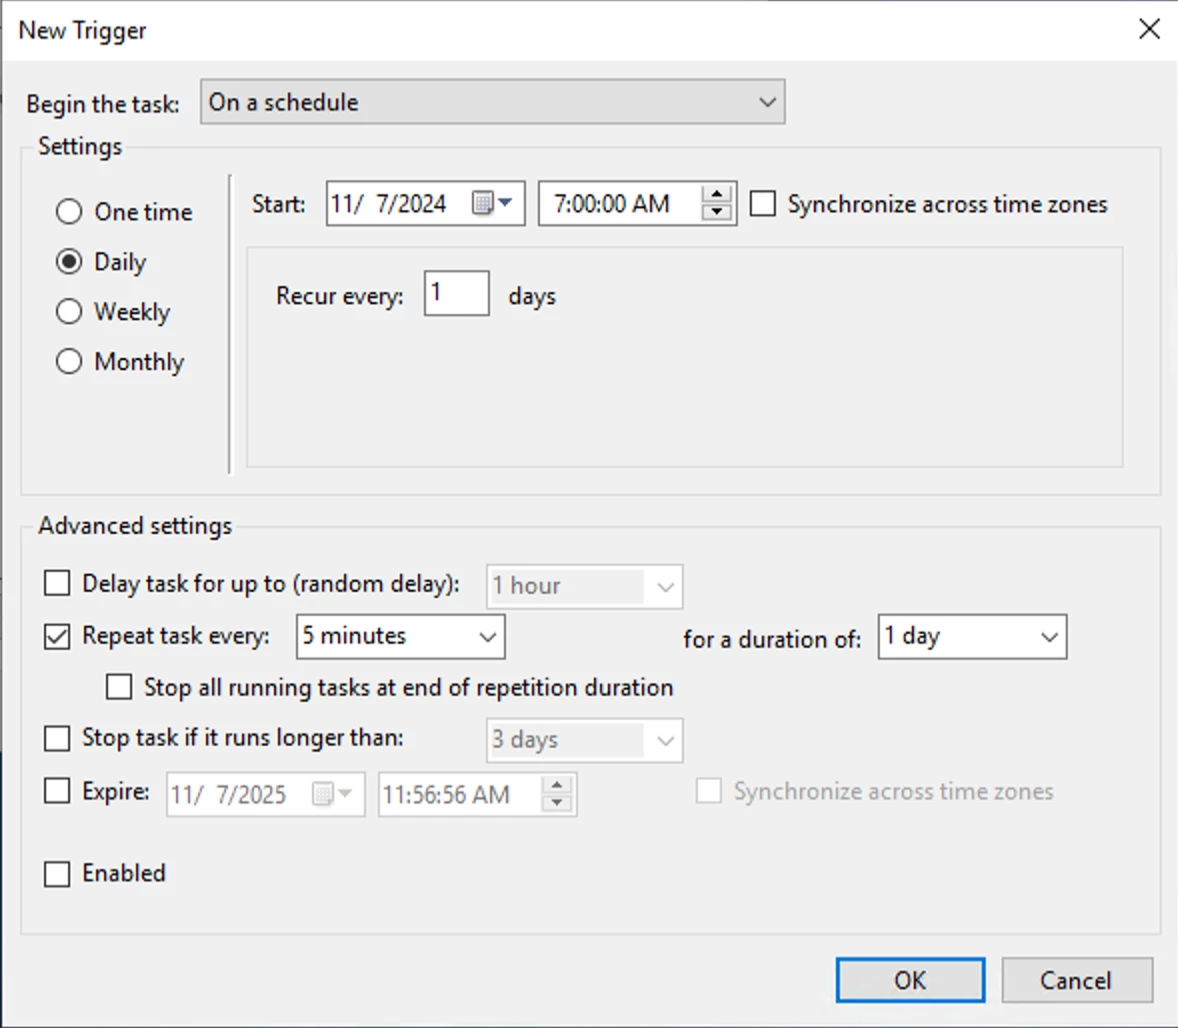Click the Recur every days input field
1178x1028 pixels.
(x=457, y=293)
